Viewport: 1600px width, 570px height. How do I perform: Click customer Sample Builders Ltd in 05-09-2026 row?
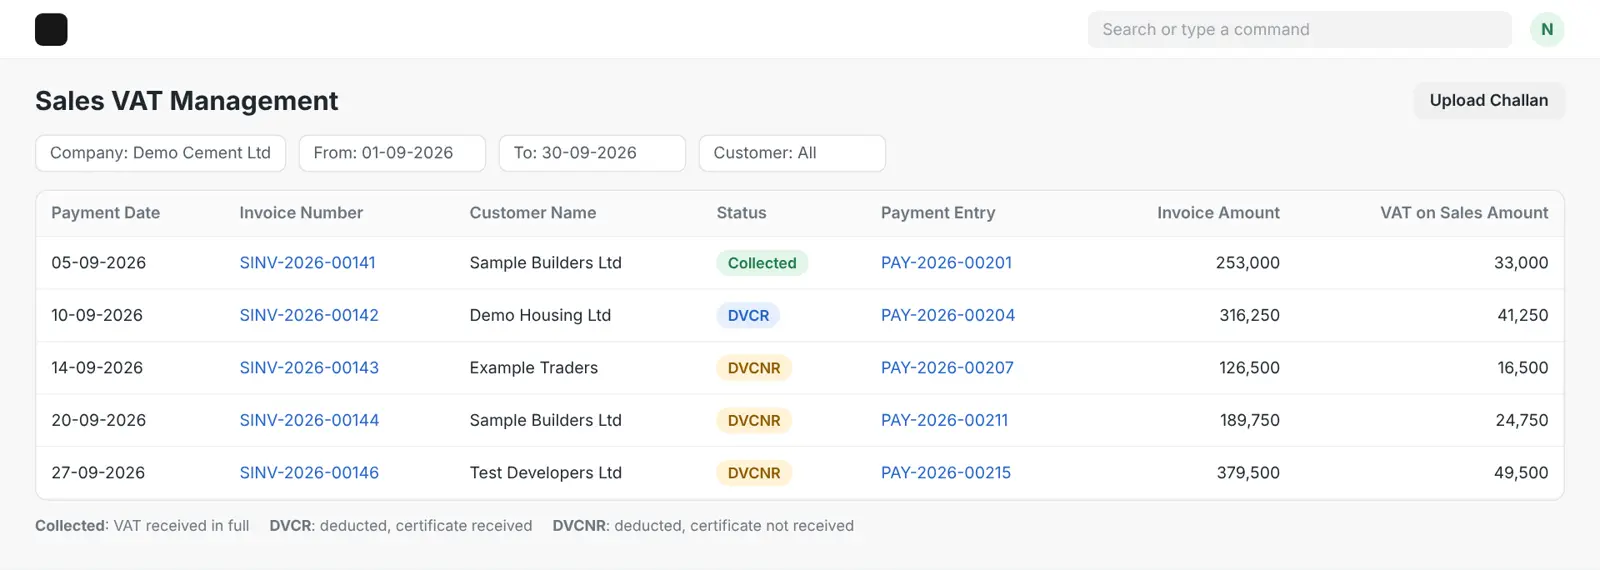click(546, 263)
